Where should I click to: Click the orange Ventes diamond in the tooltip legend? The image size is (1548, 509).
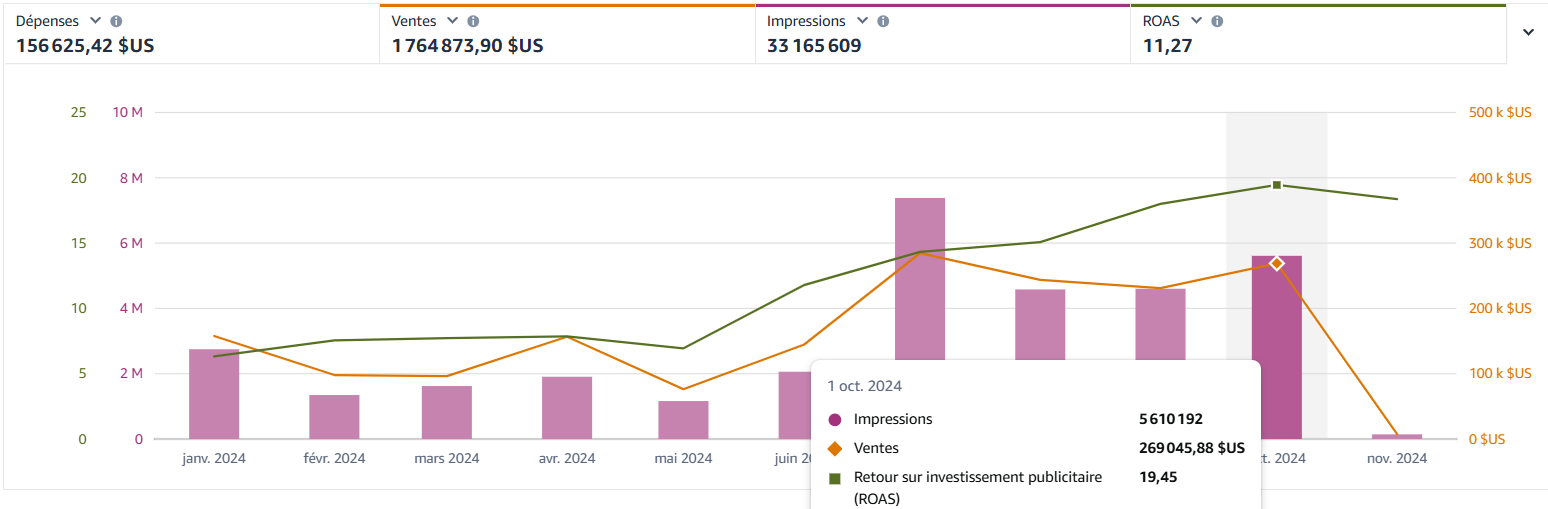pyautogui.click(x=835, y=448)
